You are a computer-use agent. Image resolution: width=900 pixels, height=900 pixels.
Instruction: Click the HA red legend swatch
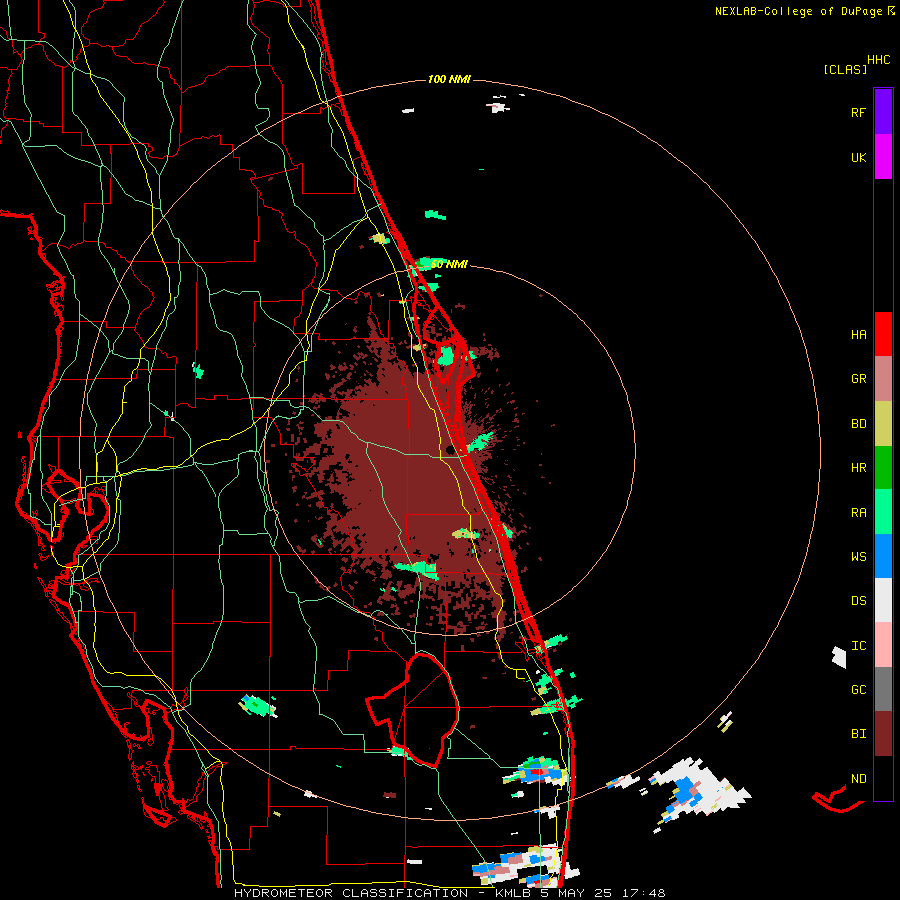click(x=883, y=334)
